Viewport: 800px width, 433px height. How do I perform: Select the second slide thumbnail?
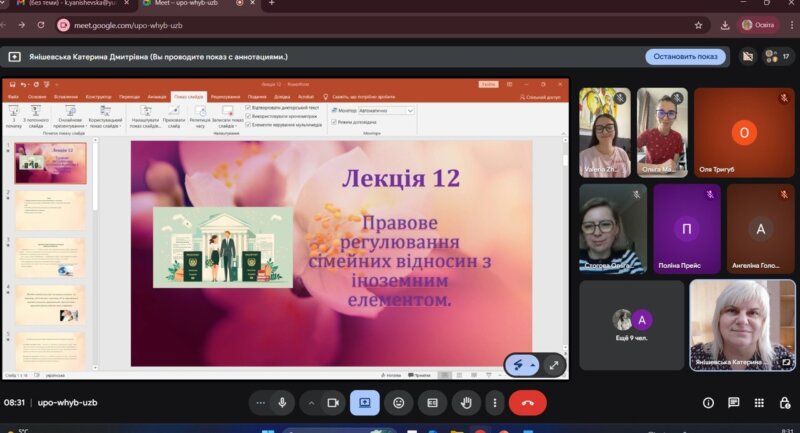click(x=50, y=210)
